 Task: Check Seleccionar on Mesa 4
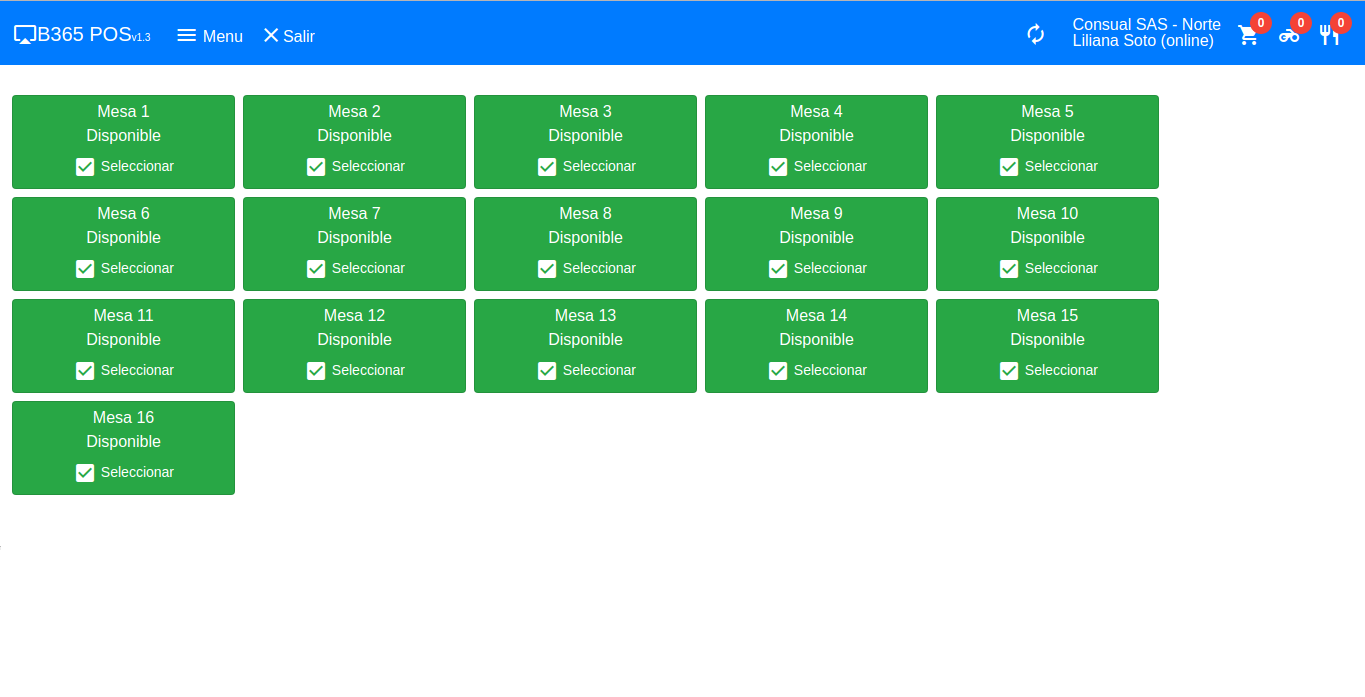click(x=818, y=167)
